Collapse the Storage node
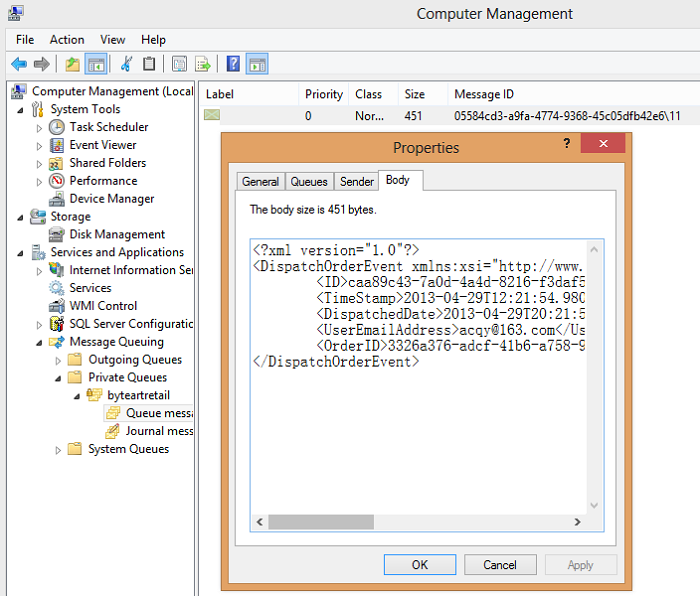Image resolution: width=700 pixels, height=596 pixels. [20, 217]
